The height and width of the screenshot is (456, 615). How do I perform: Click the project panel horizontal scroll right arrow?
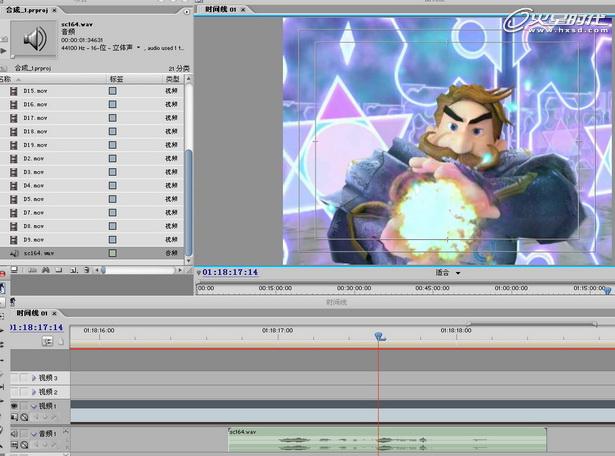(180, 270)
